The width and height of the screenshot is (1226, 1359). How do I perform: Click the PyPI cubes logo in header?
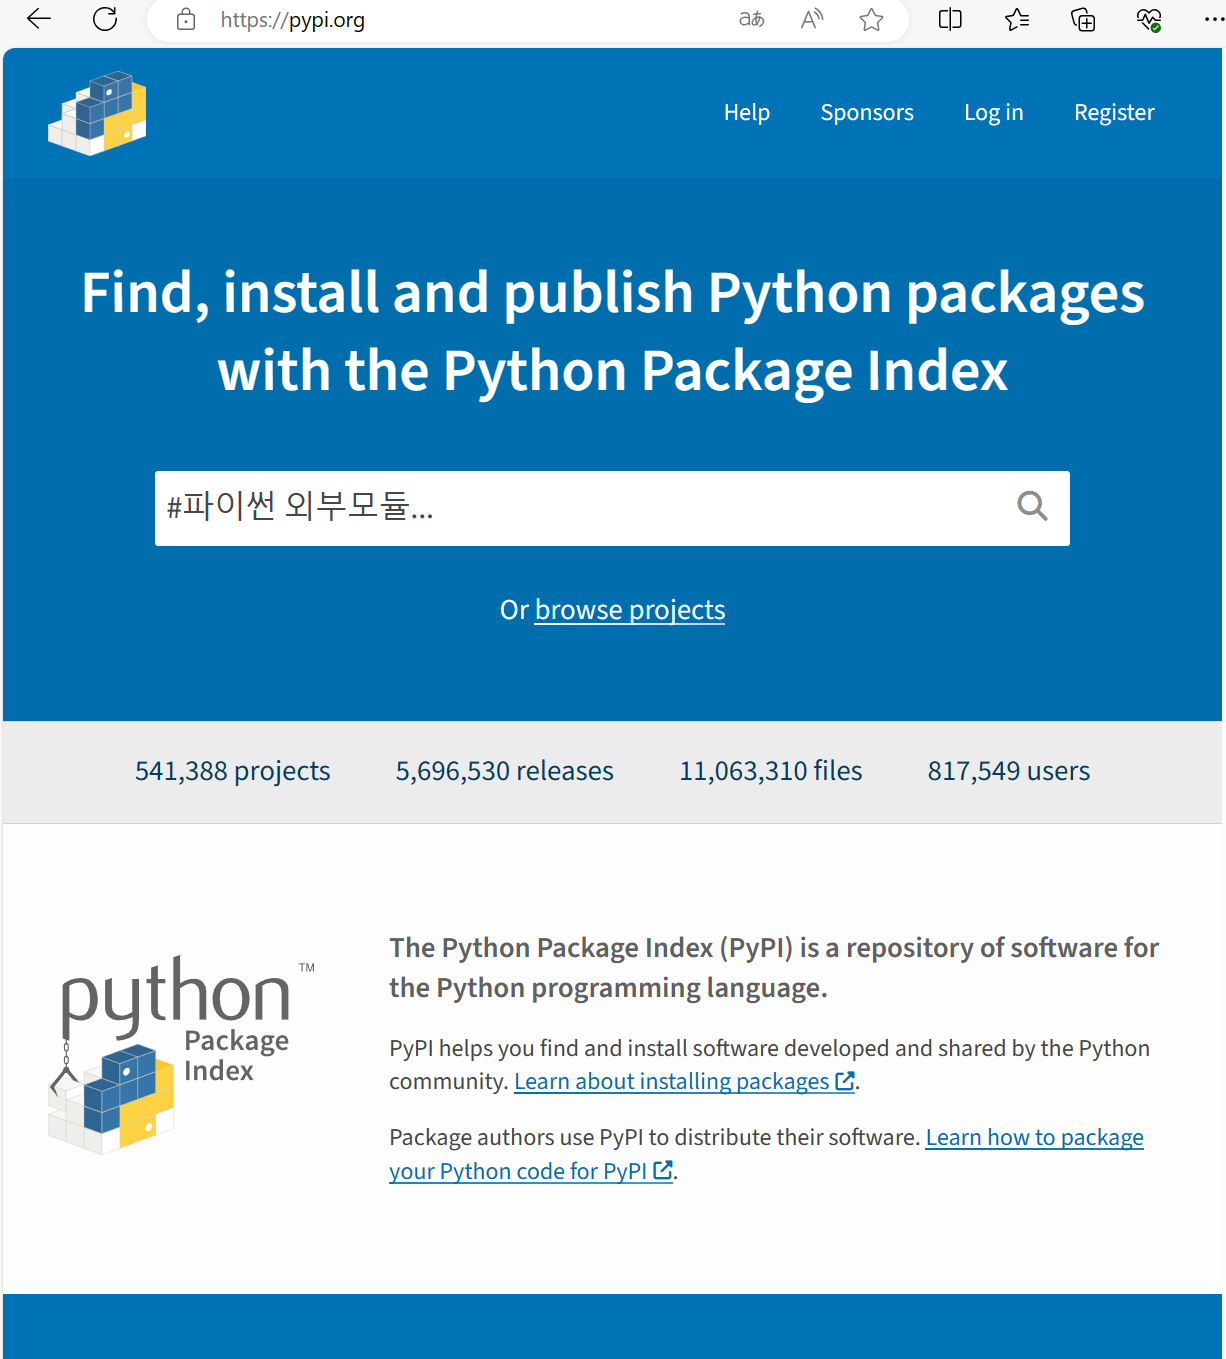click(x=97, y=113)
